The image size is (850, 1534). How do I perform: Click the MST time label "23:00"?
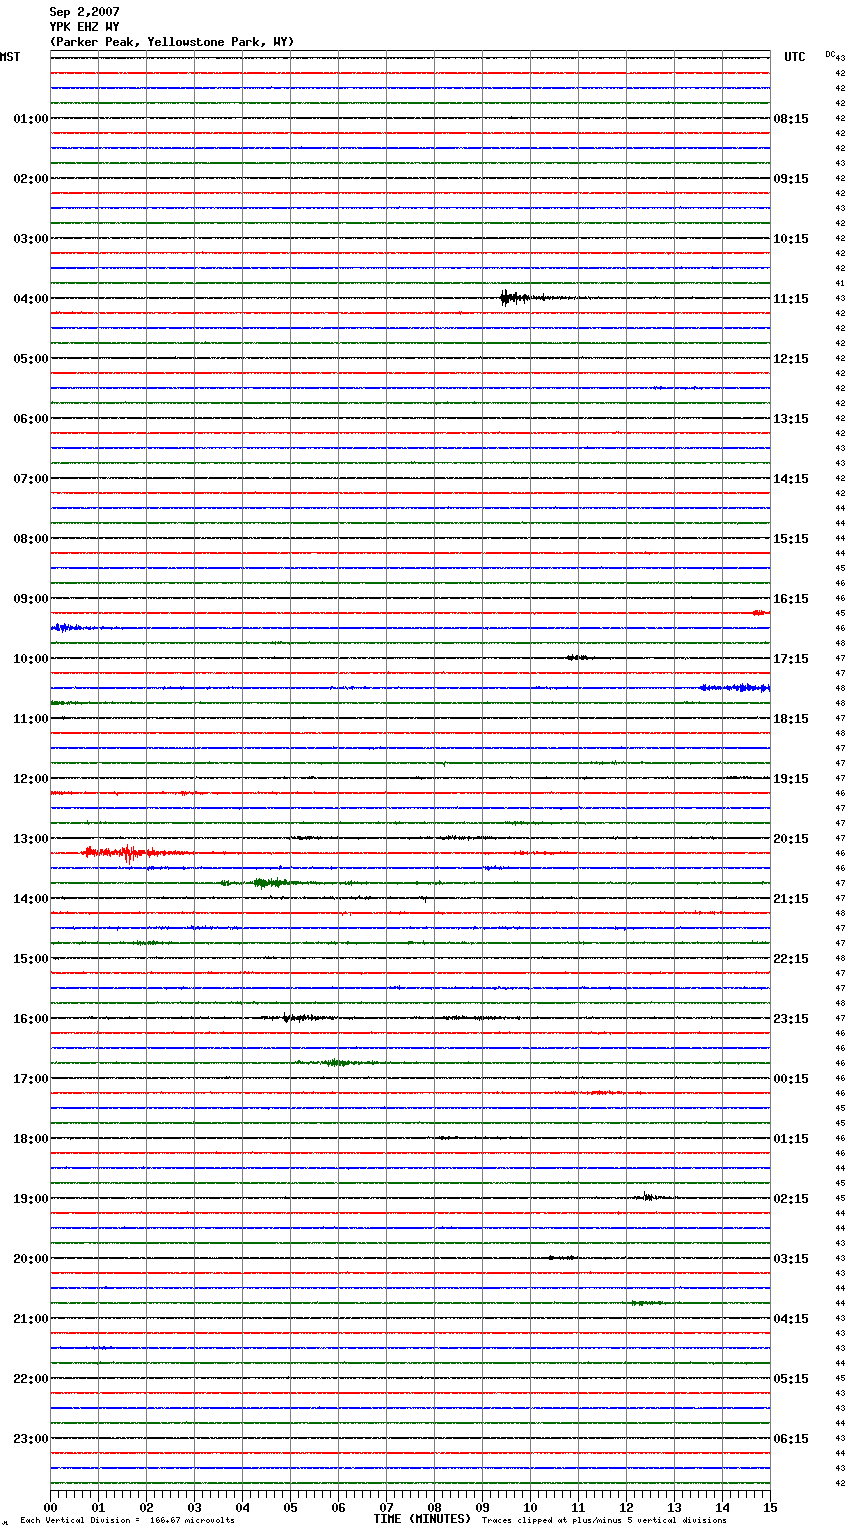click(x=31, y=1439)
